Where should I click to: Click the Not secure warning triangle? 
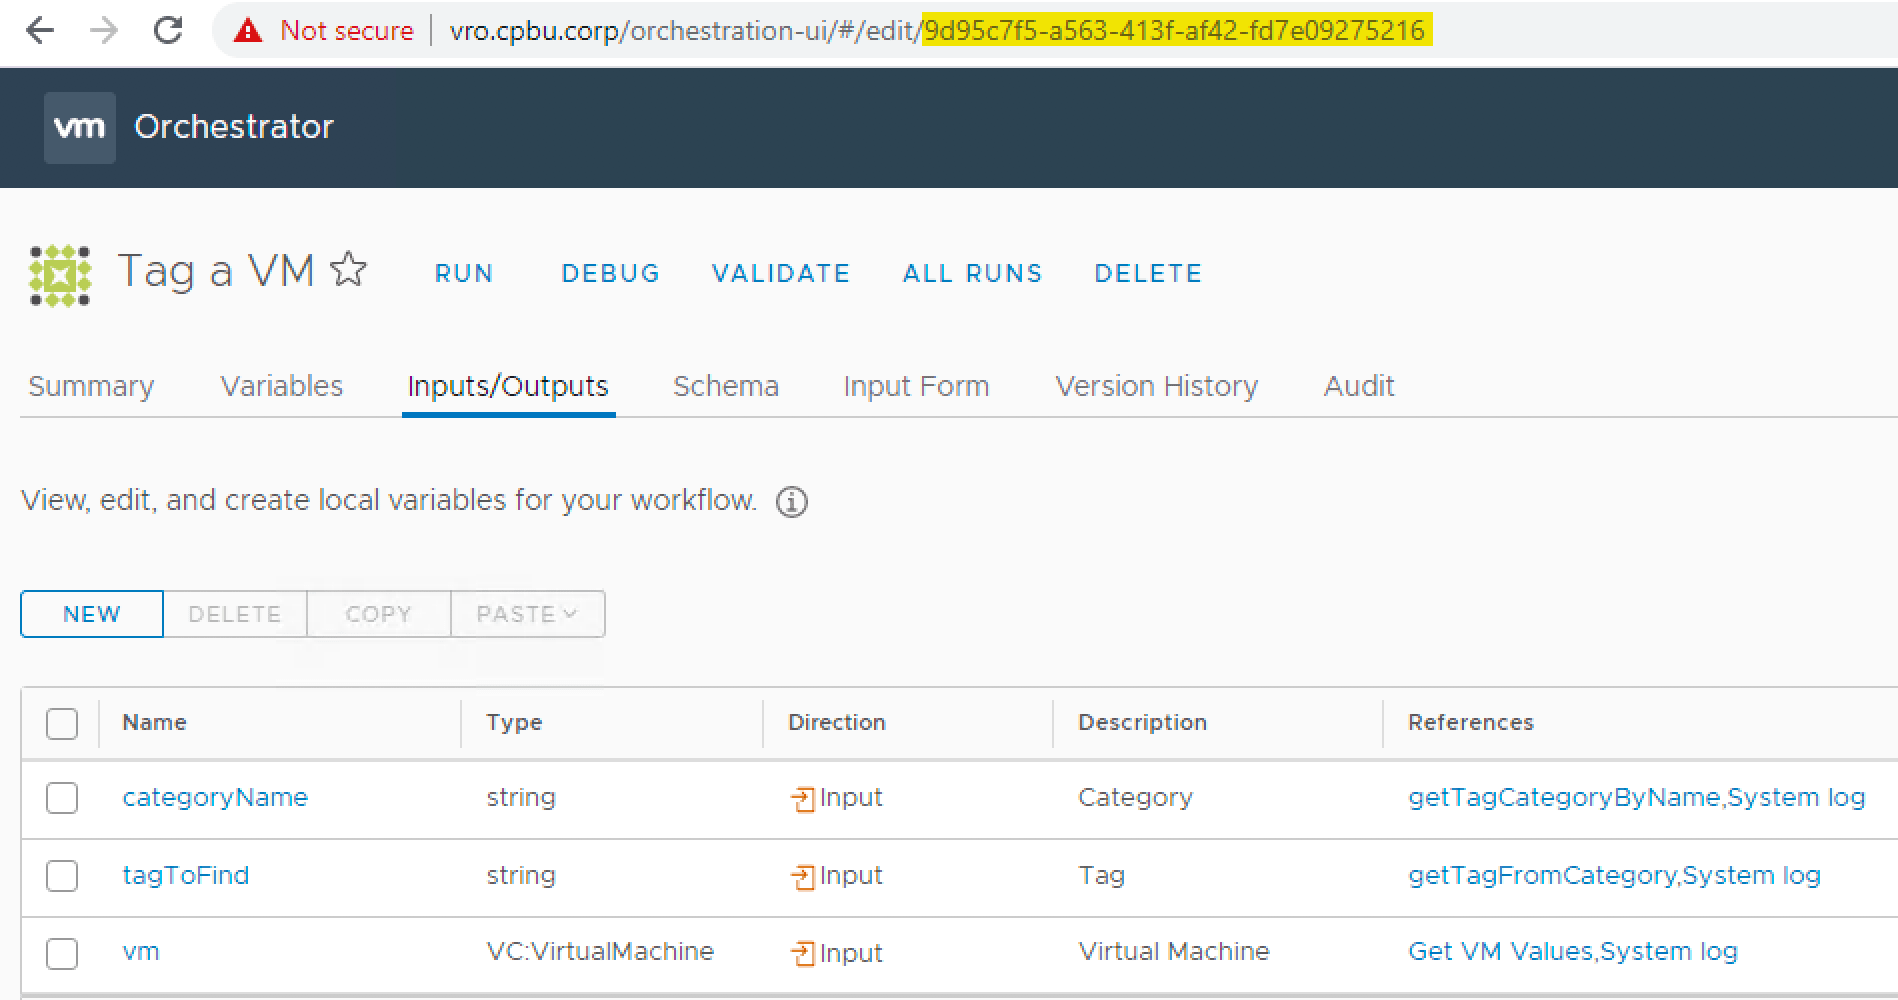248,30
